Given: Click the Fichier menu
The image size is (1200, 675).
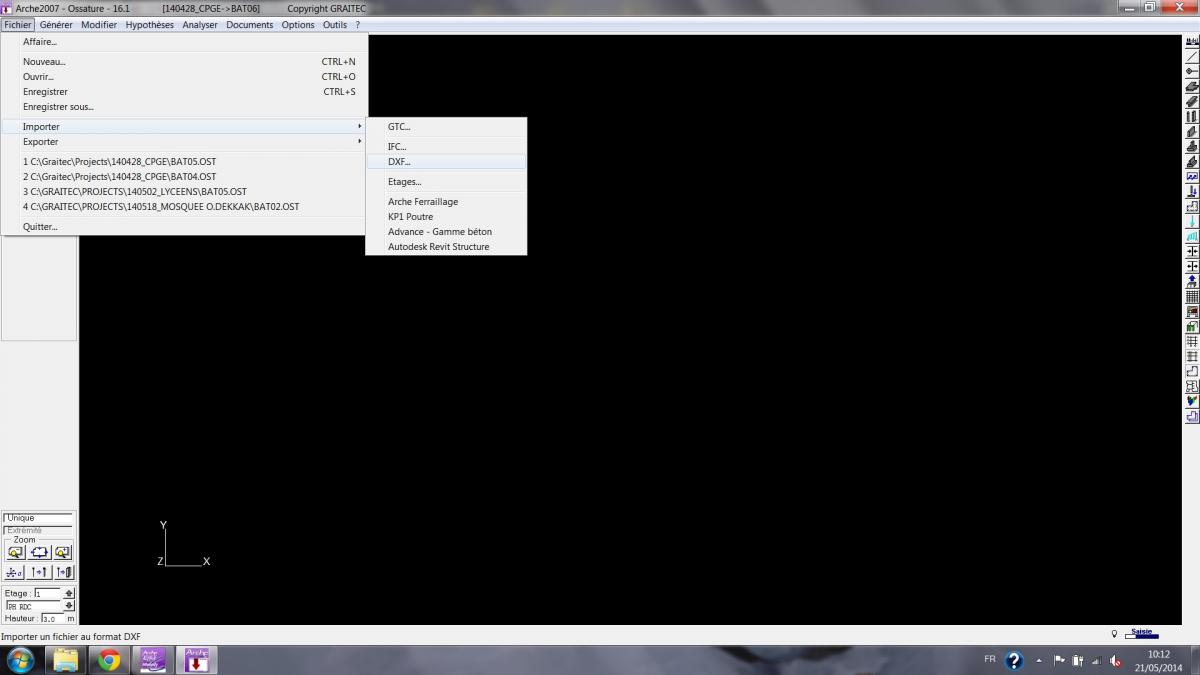Looking at the screenshot, I should (x=18, y=25).
